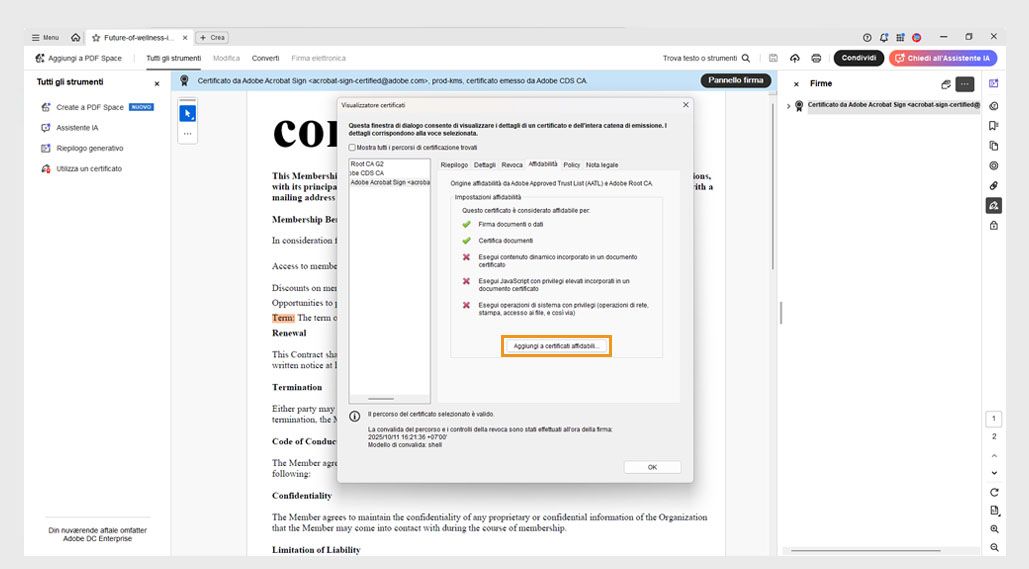1029x569 pixels.
Task: Select the Affidabilità tab
Action: click(x=543, y=164)
